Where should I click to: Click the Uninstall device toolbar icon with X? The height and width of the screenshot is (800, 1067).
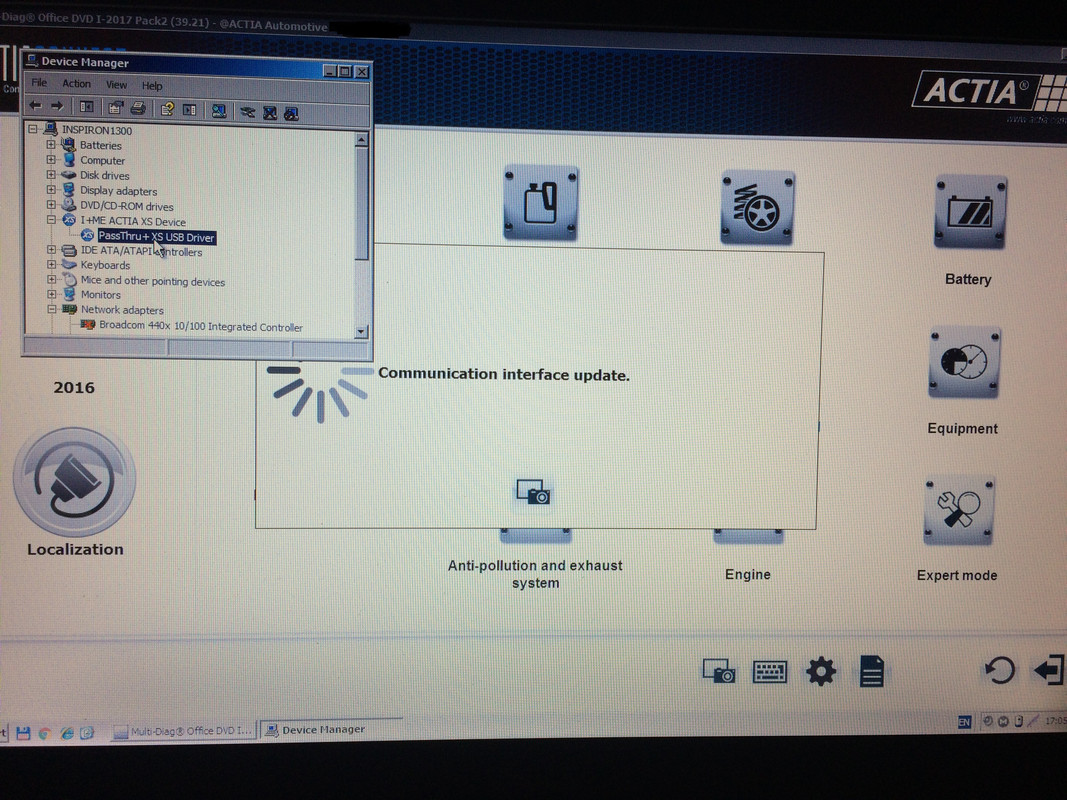[x=270, y=113]
